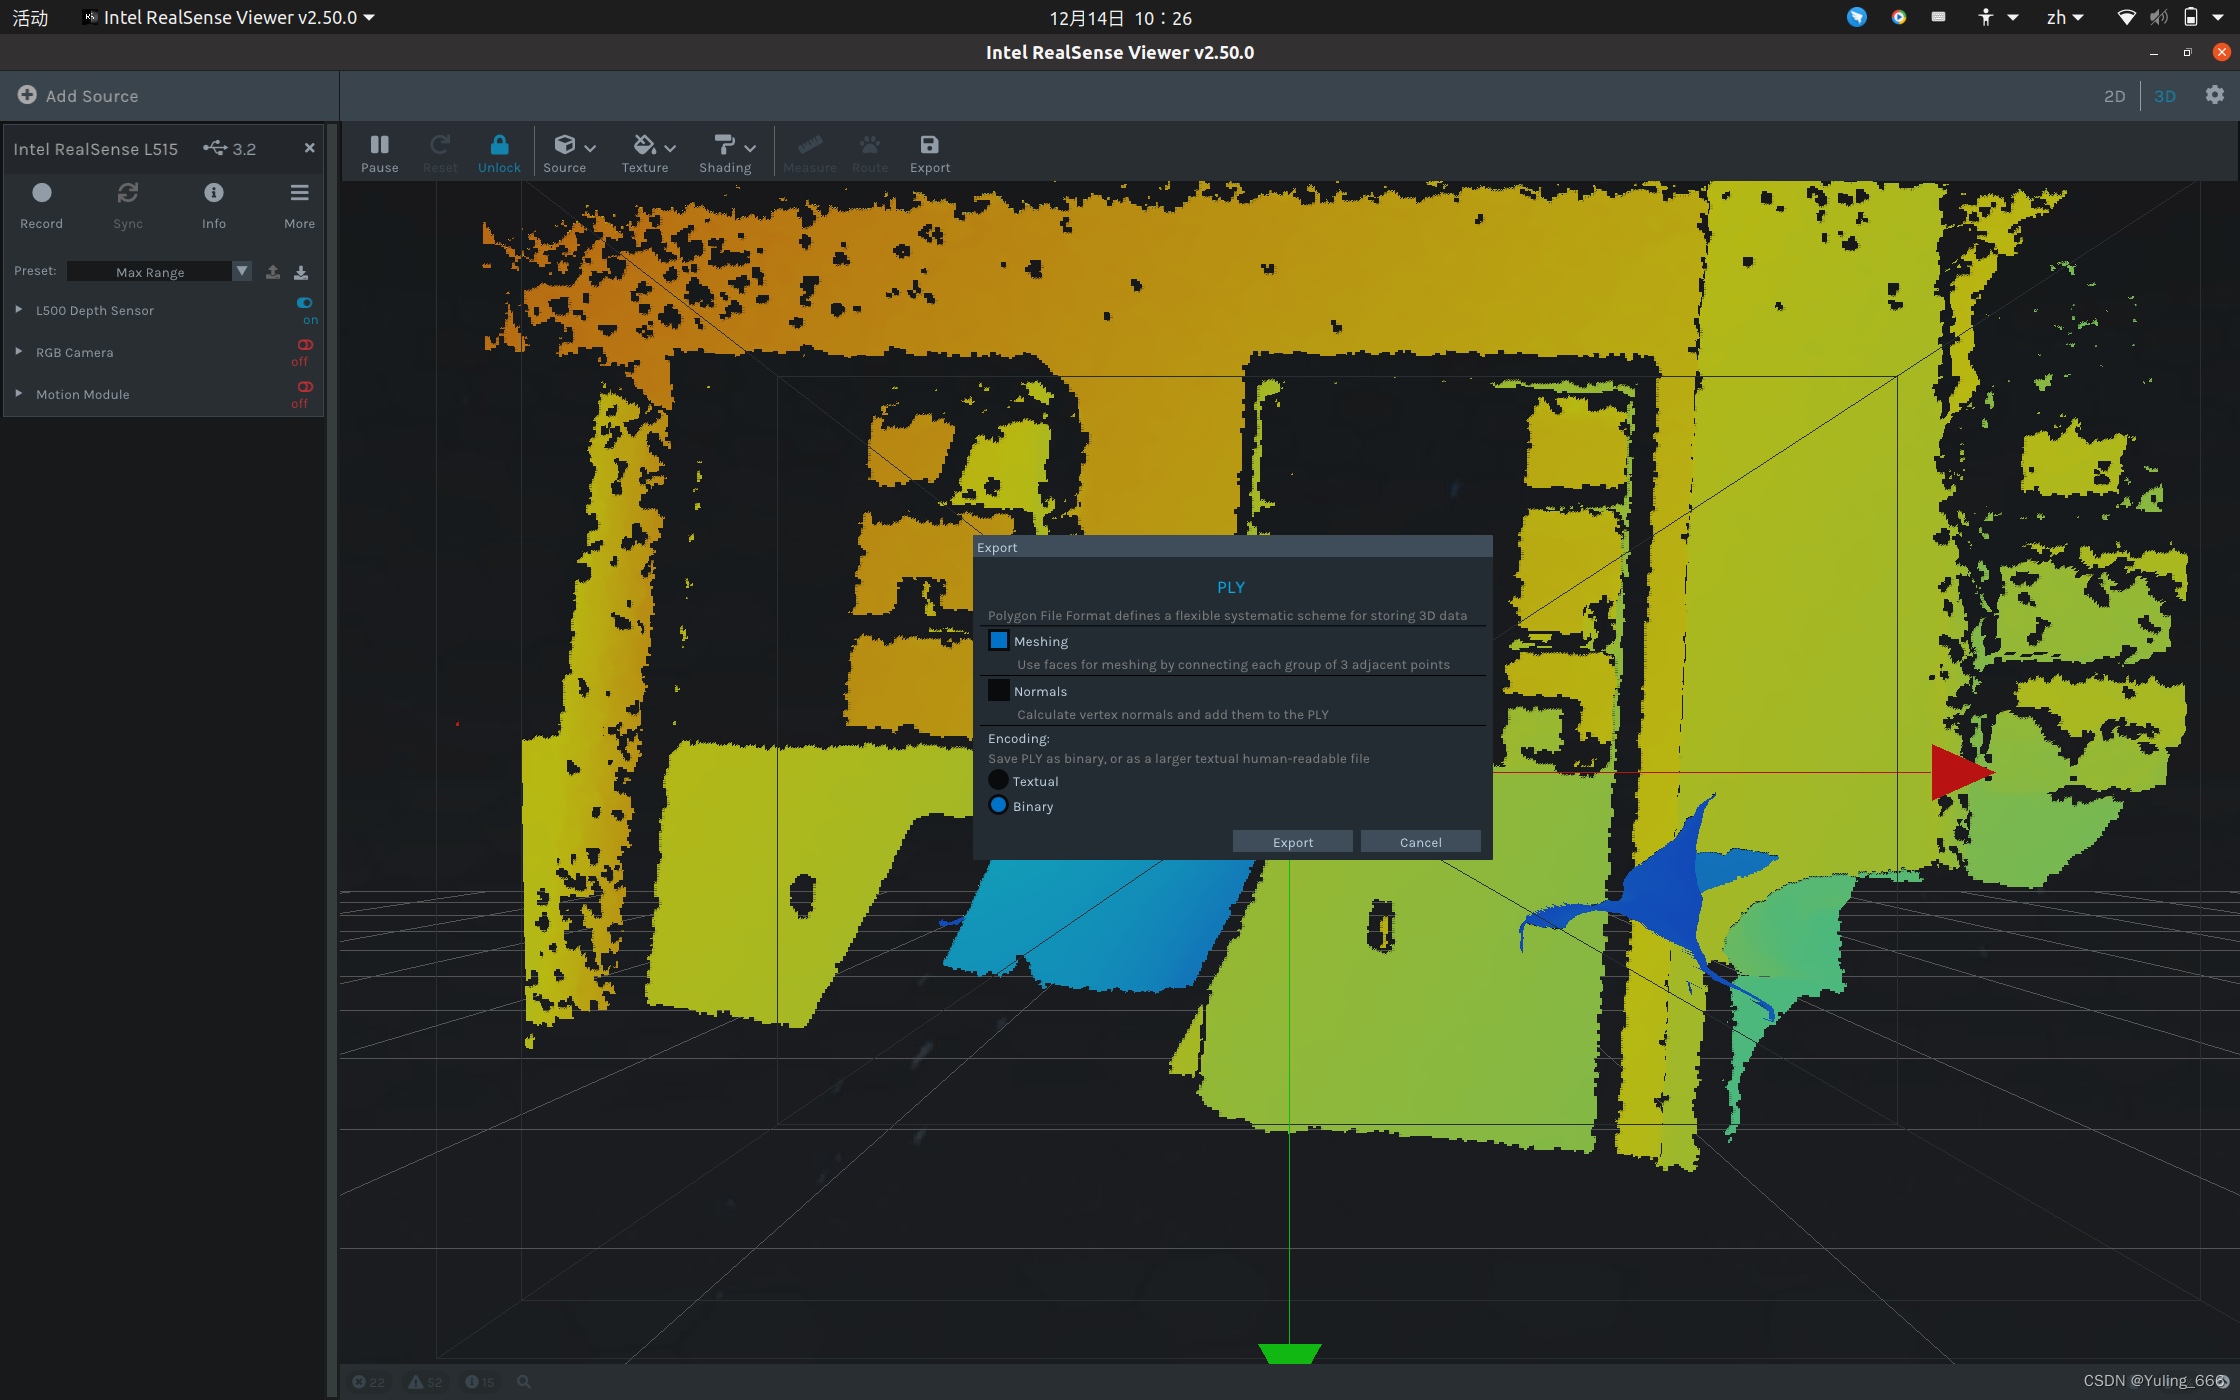Click the settings gear icon

tap(2214, 95)
